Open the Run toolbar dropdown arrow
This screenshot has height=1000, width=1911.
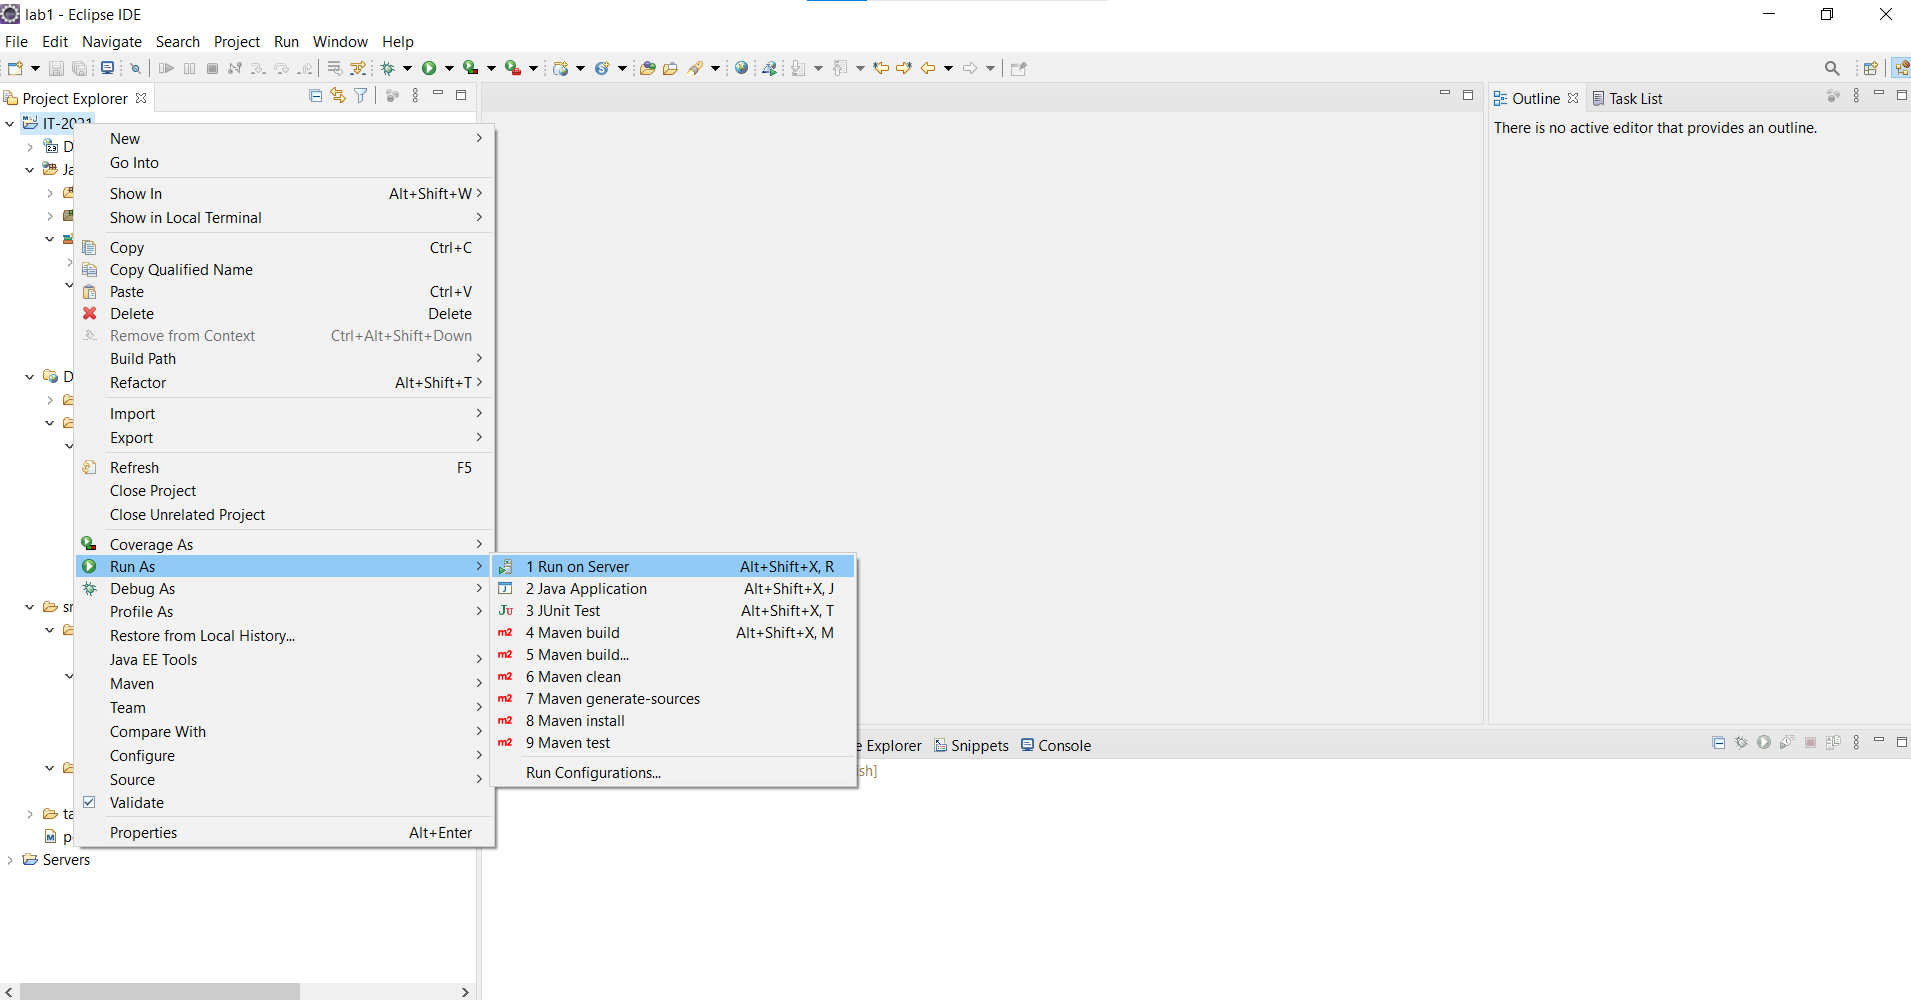pyautogui.click(x=449, y=68)
